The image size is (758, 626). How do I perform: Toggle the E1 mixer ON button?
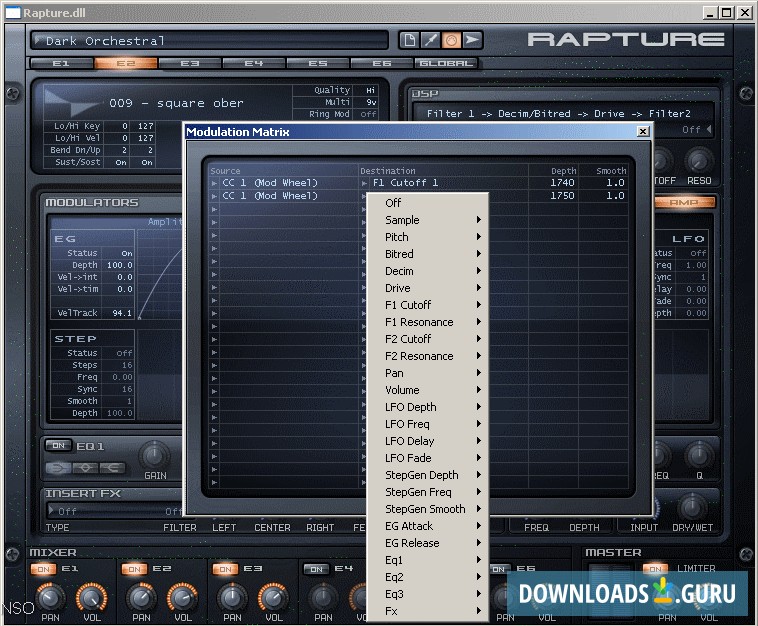42,569
